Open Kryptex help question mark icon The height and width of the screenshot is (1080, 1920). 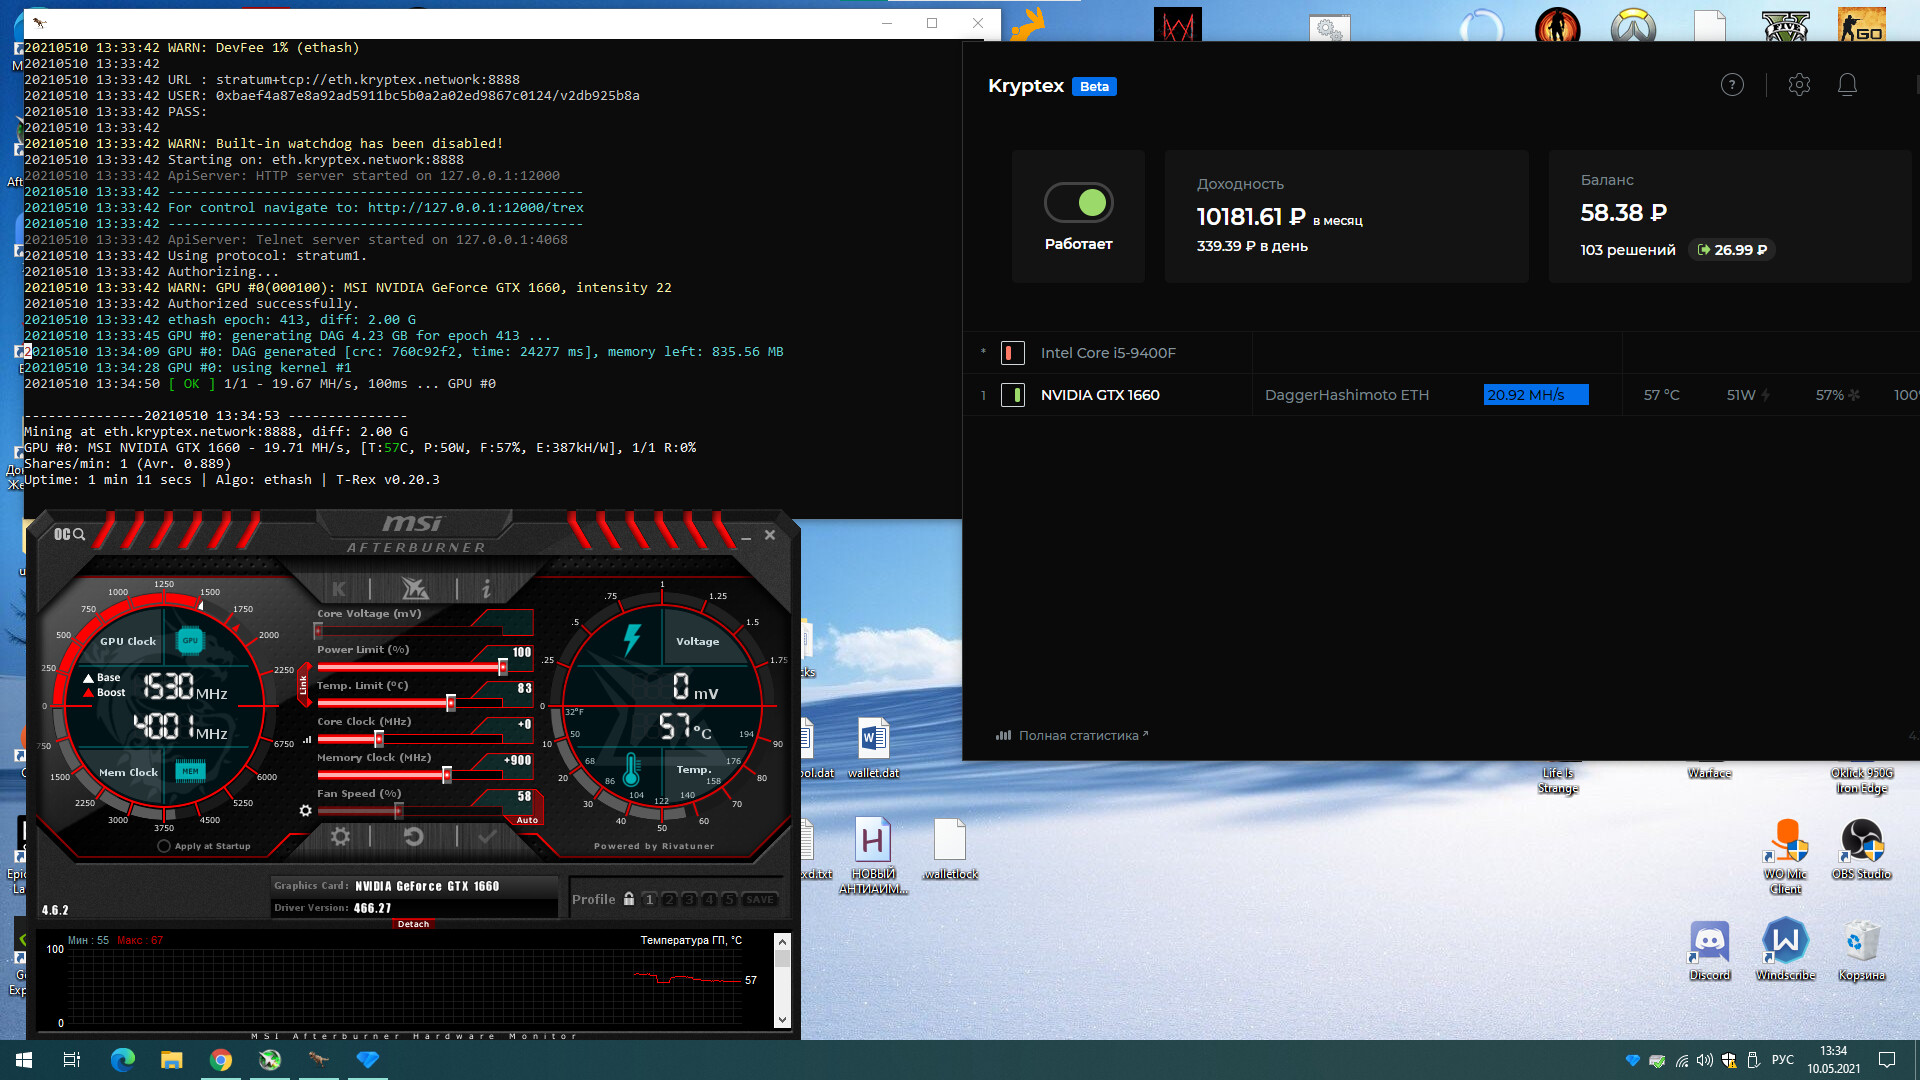click(1732, 85)
